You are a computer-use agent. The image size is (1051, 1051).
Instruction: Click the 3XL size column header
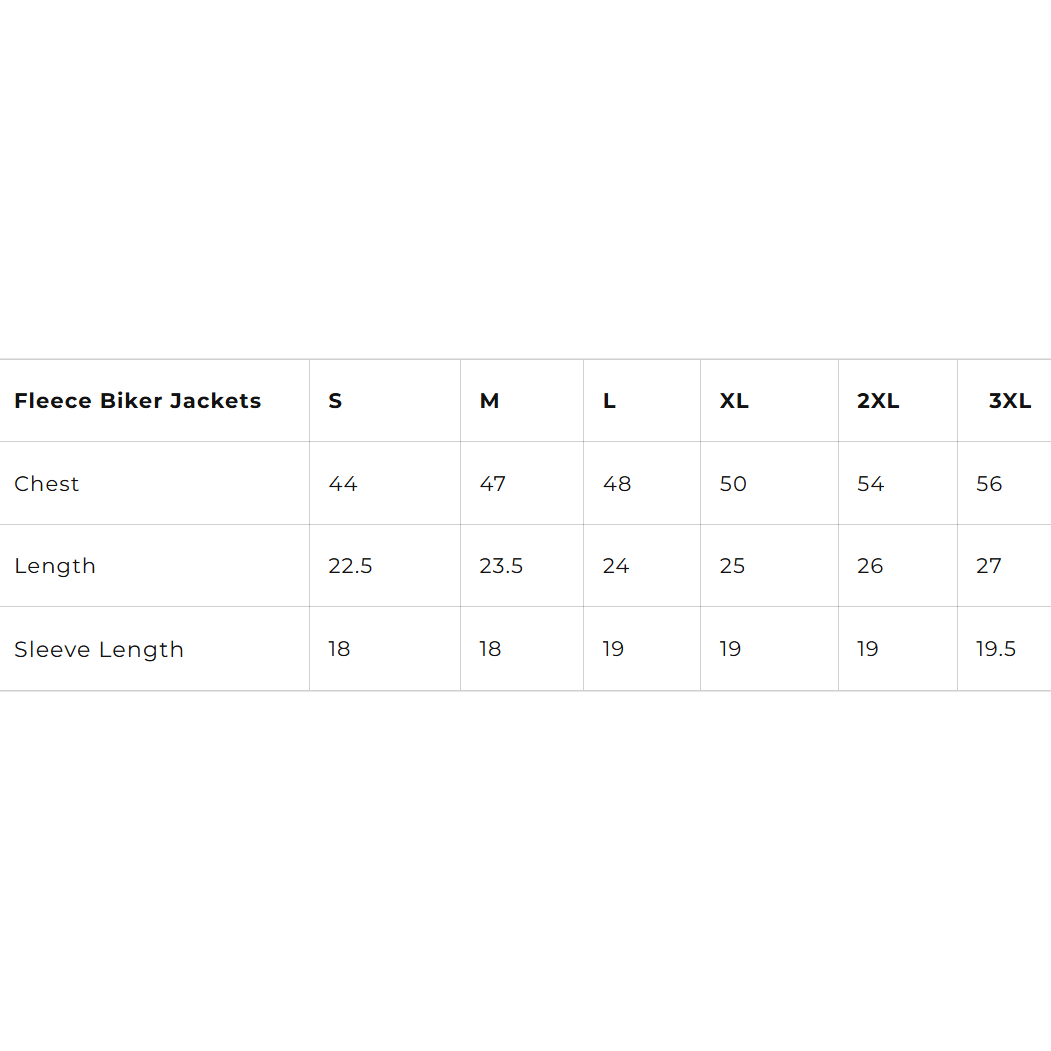1009,401
